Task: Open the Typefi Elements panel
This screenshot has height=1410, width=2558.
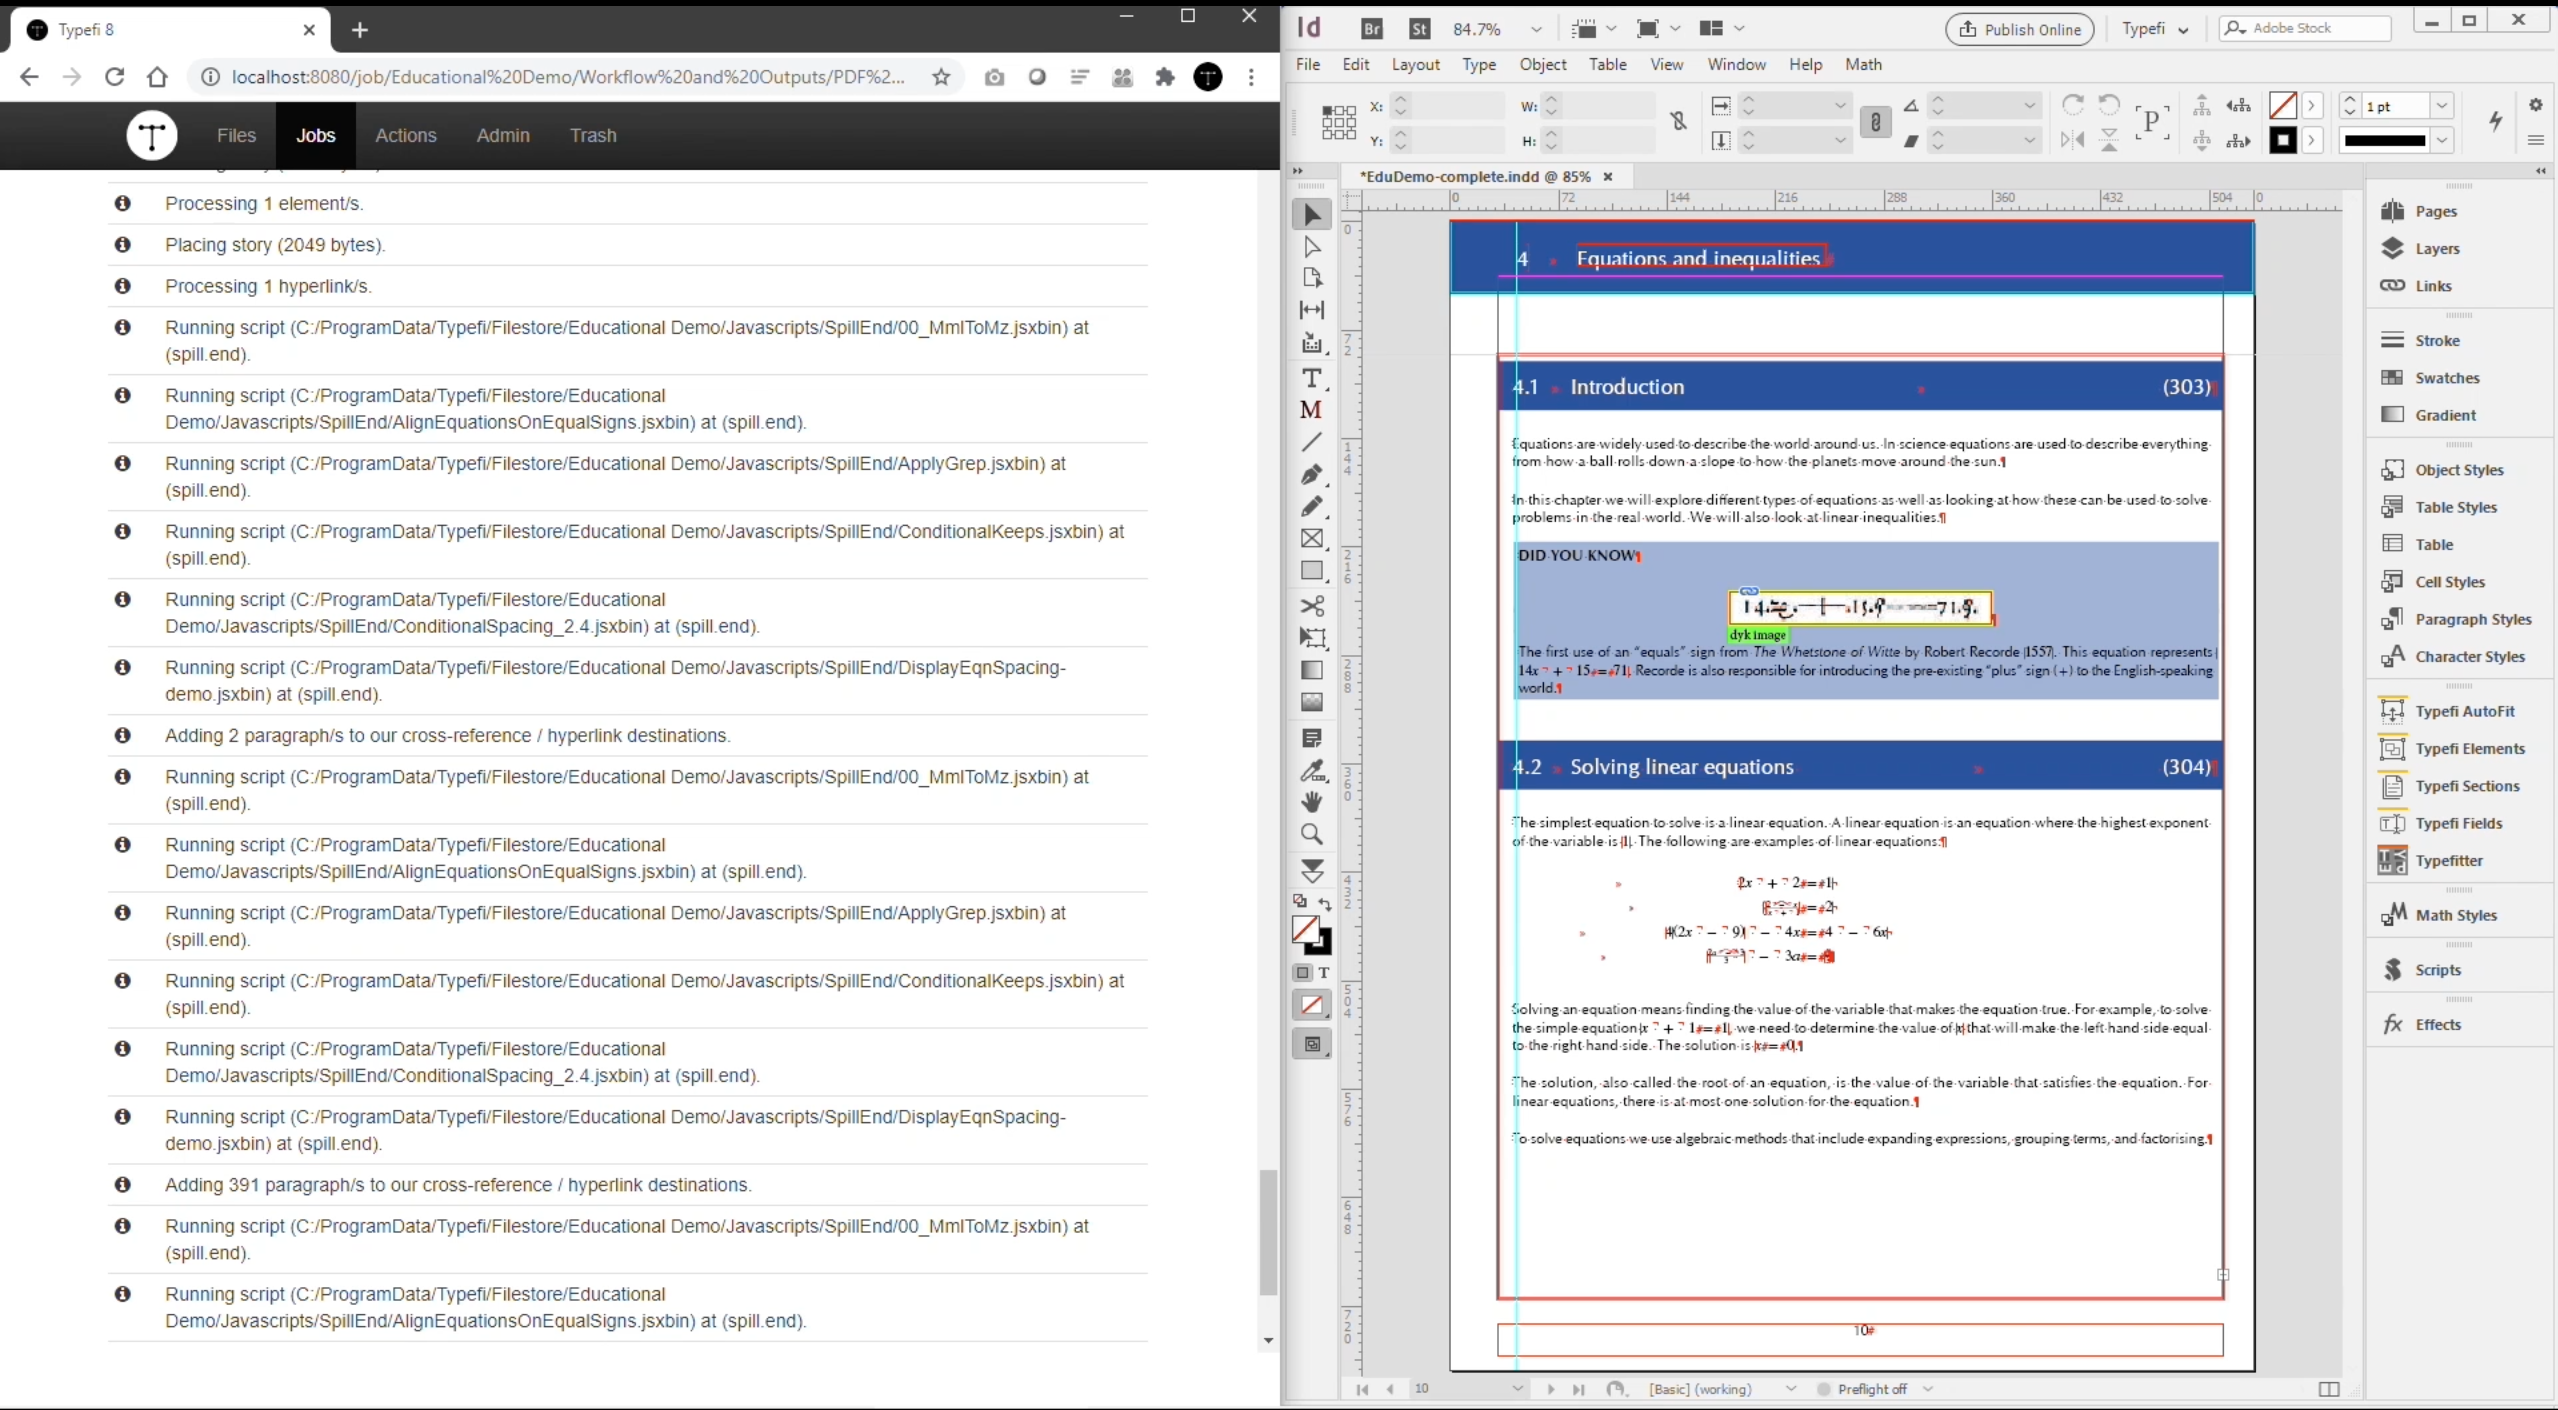Action: 2453,749
